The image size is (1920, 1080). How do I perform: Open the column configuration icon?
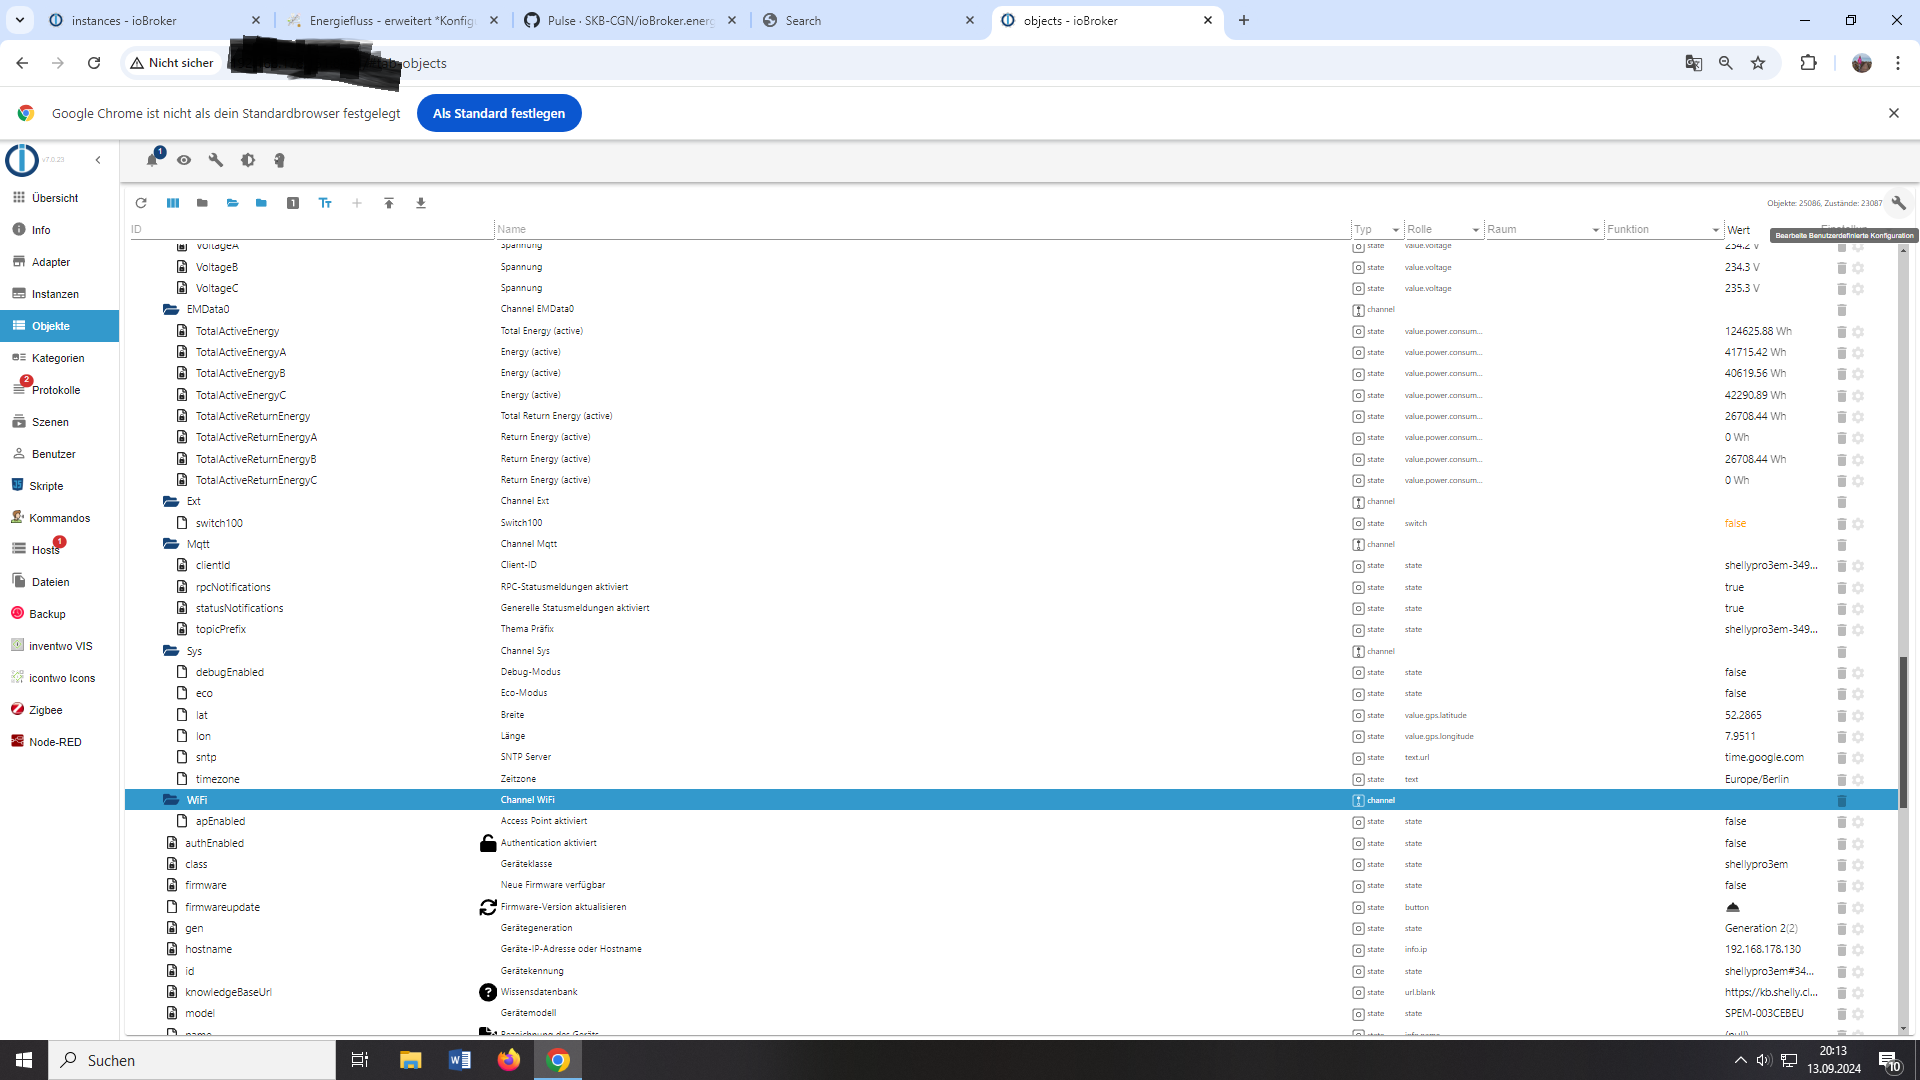173,203
